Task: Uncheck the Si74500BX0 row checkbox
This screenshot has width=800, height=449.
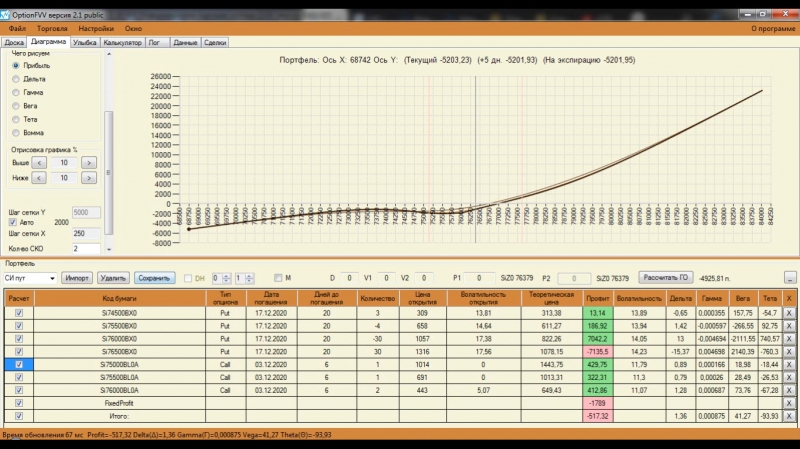Action: [x=19, y=313]
